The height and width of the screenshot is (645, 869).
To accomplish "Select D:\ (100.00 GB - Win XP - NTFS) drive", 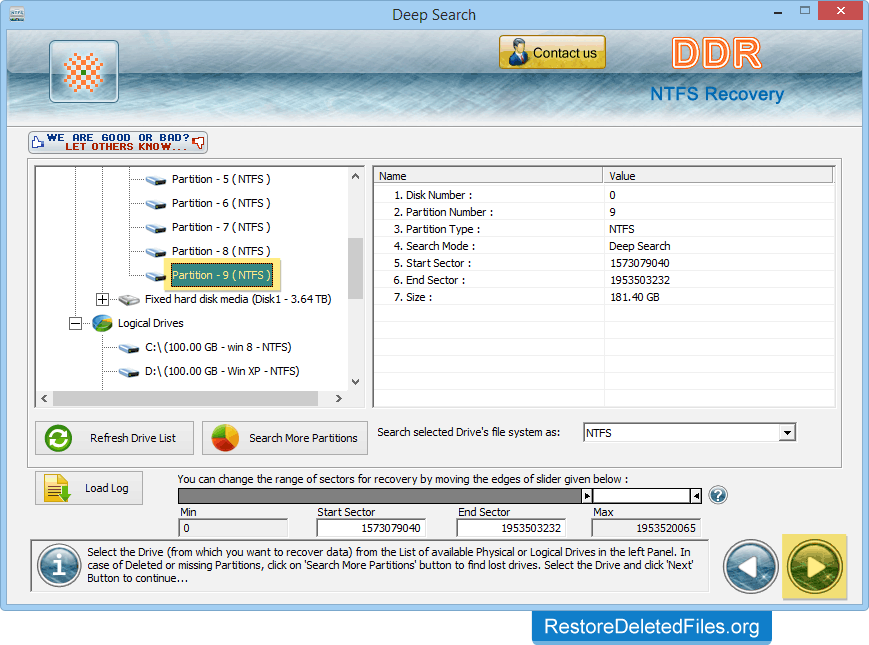I will (x=222, y=371).
